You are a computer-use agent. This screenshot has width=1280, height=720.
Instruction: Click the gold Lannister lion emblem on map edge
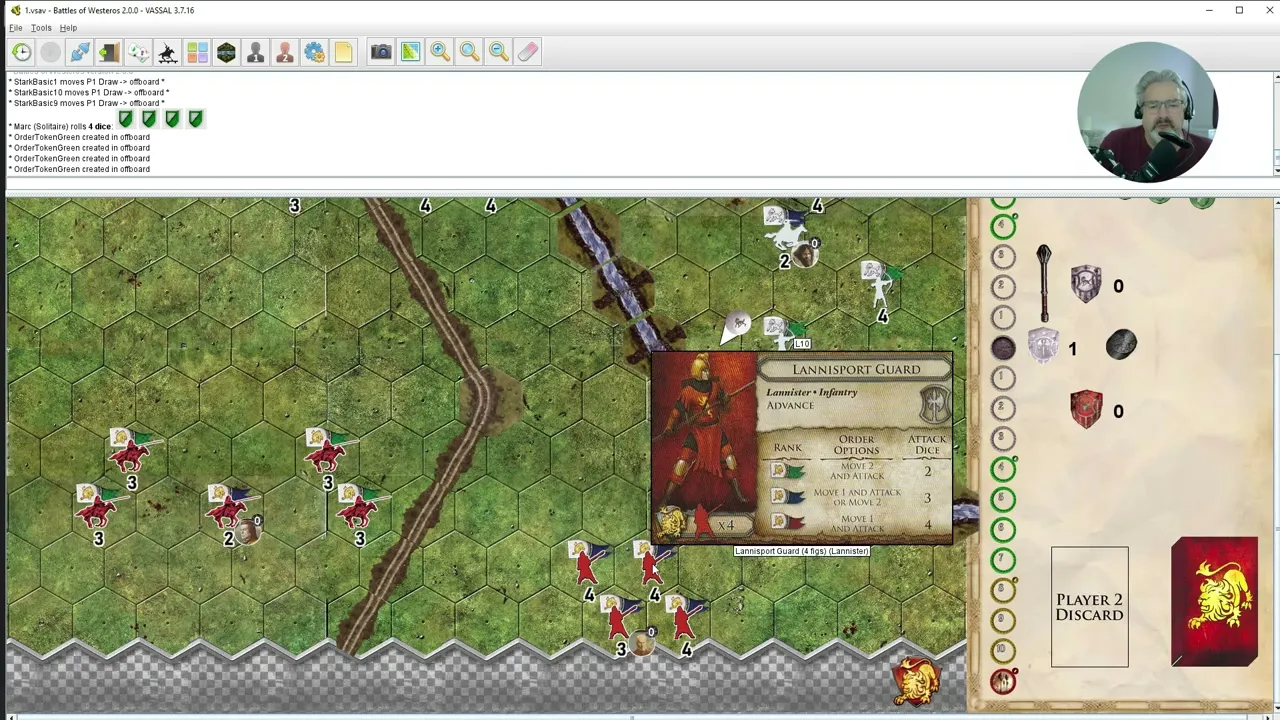pyautogui.click(x=917, y=681)
